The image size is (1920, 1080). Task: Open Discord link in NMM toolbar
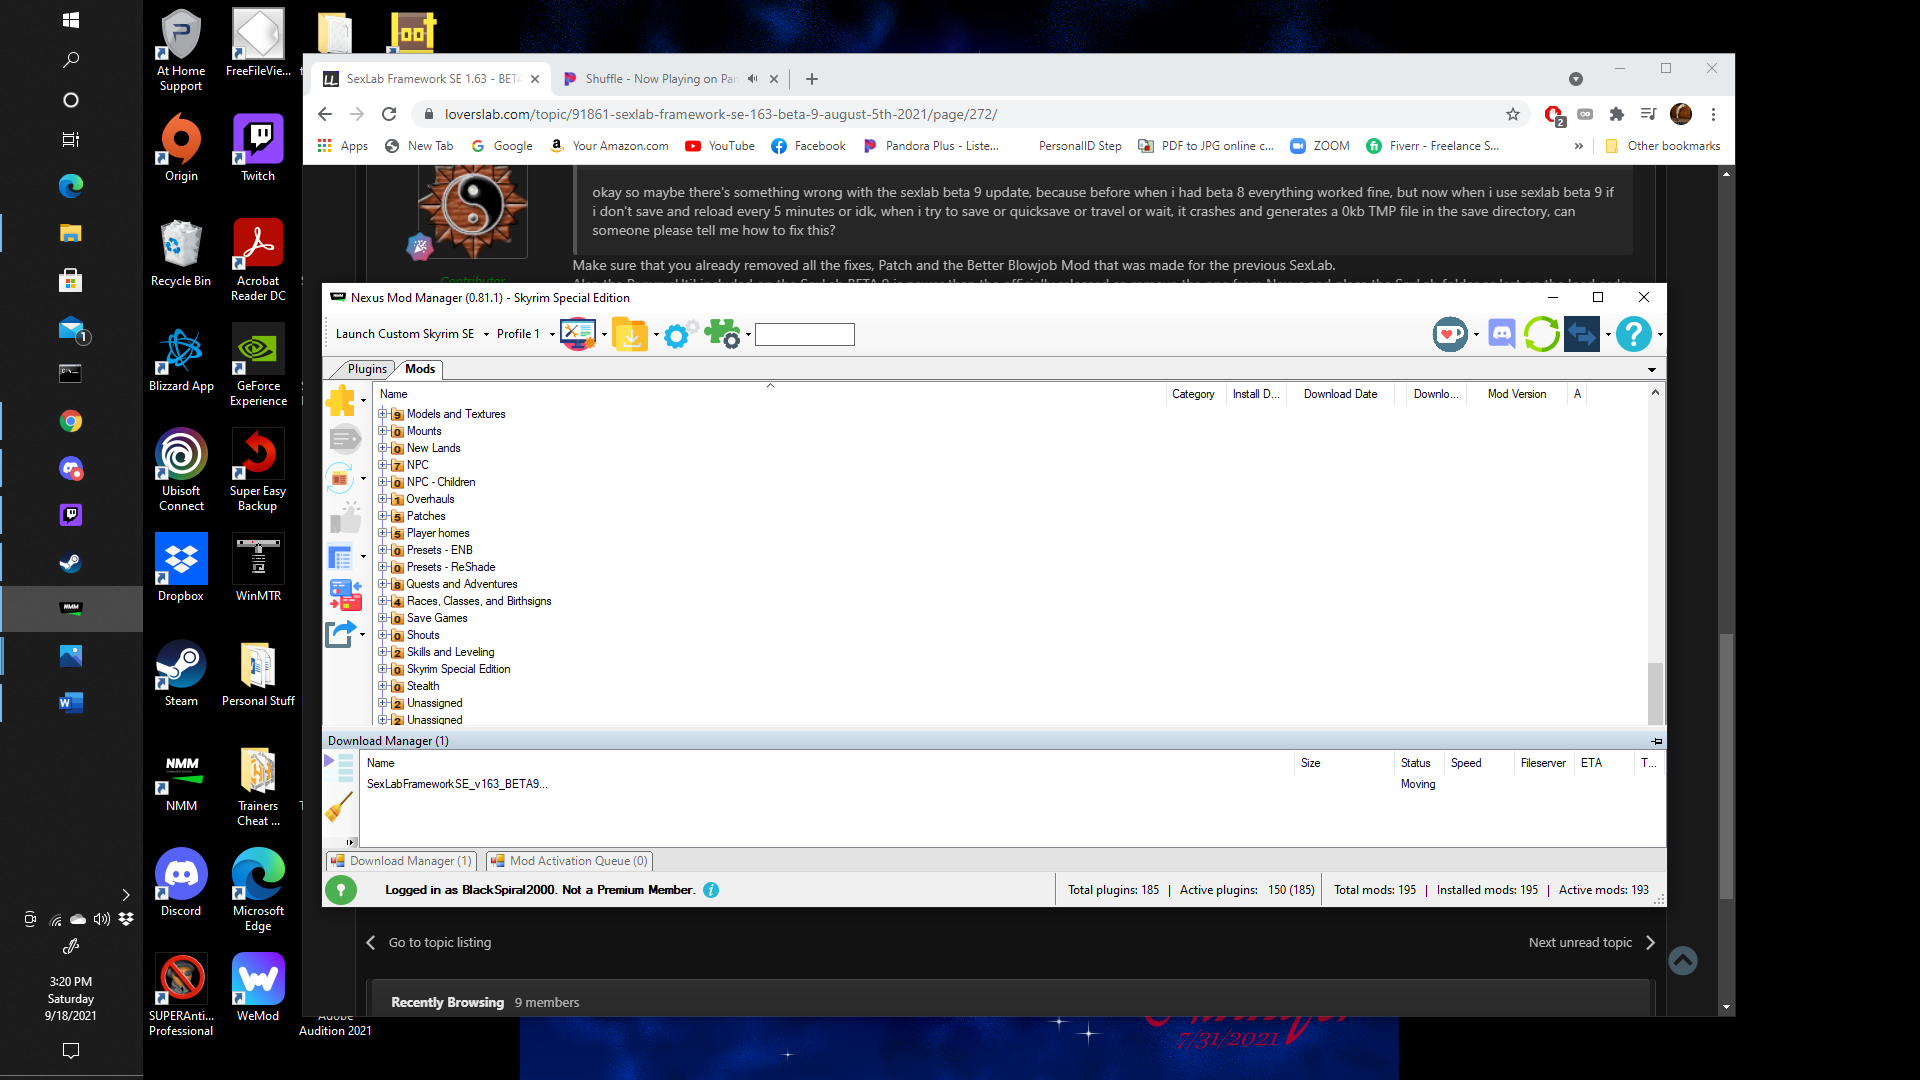1502,334
